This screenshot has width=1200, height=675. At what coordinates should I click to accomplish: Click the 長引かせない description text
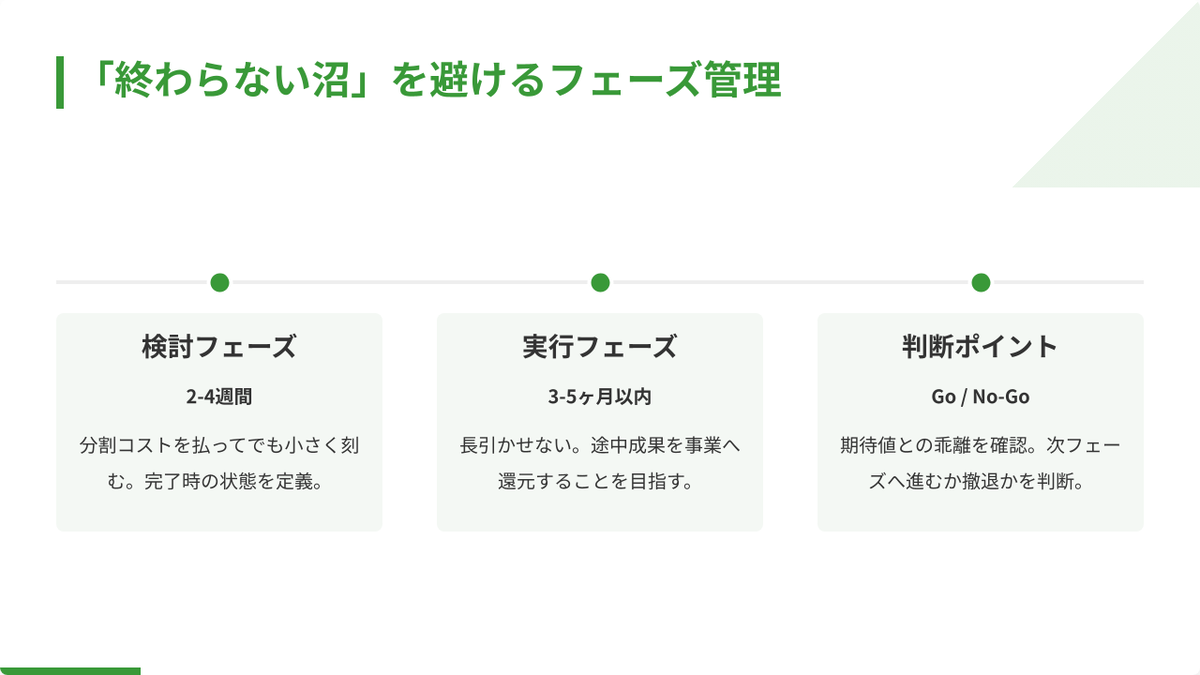click(x=600, y=463)
